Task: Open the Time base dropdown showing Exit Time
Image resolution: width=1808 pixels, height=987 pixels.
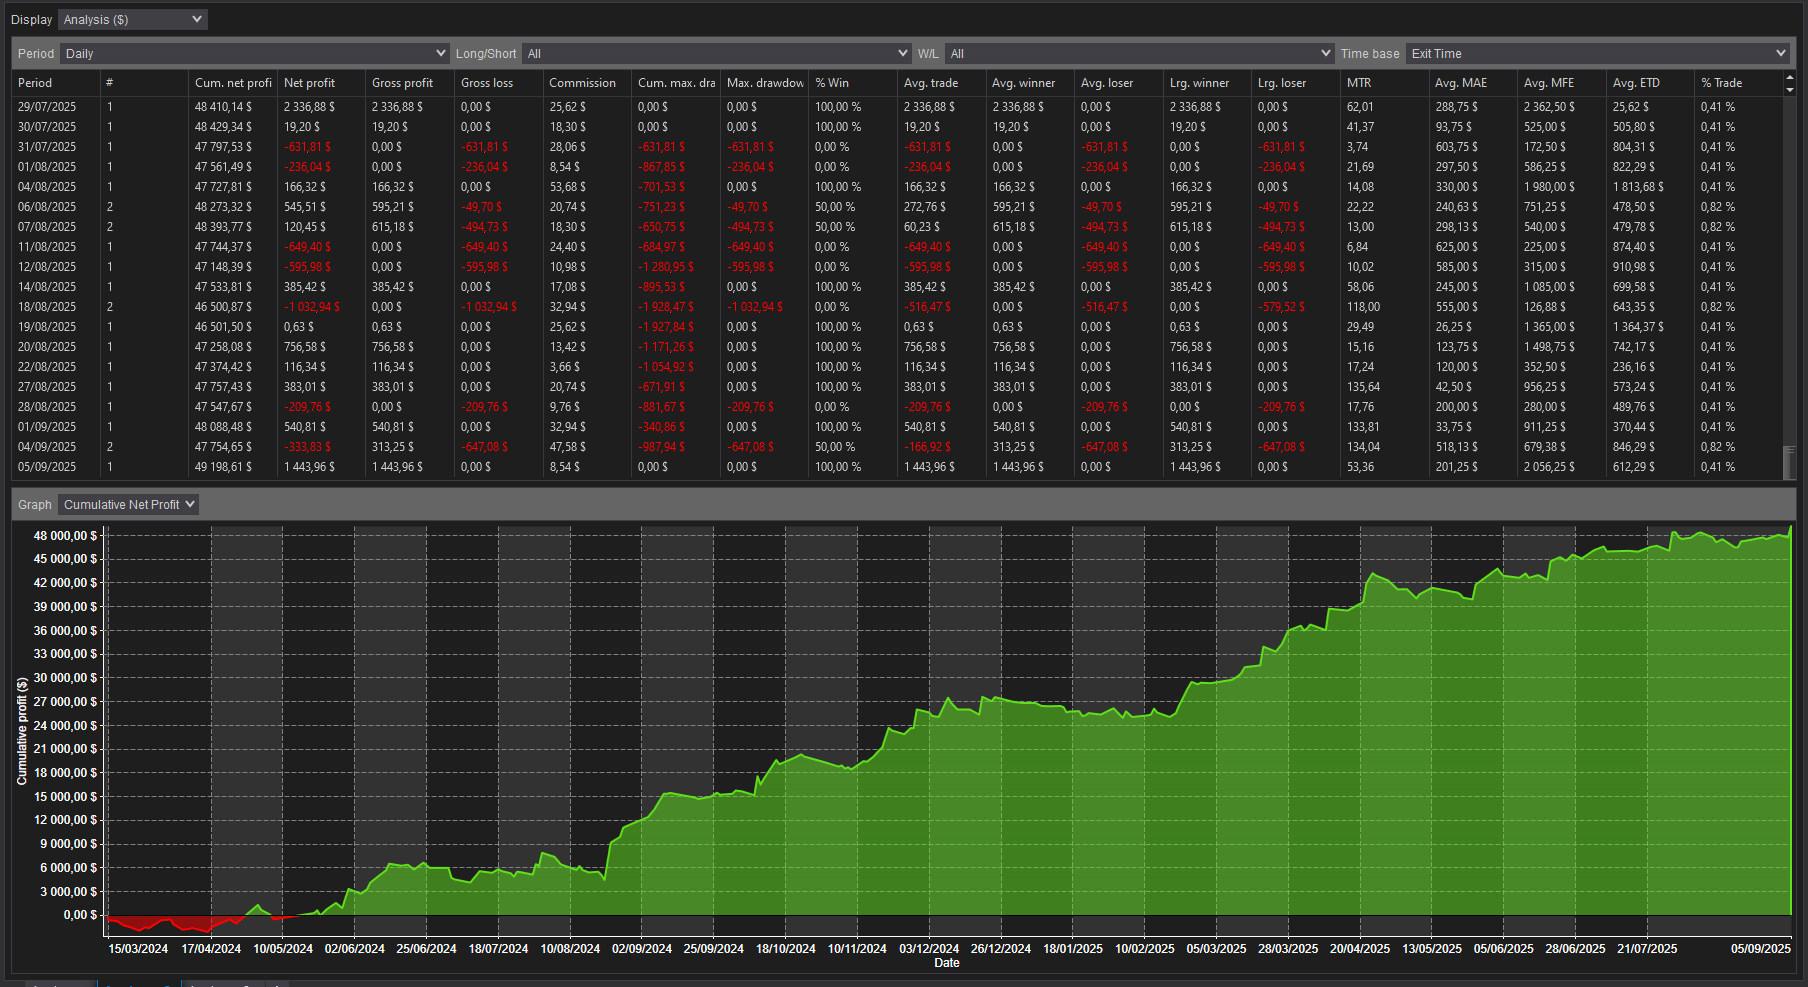Action: pos(1597,53)
